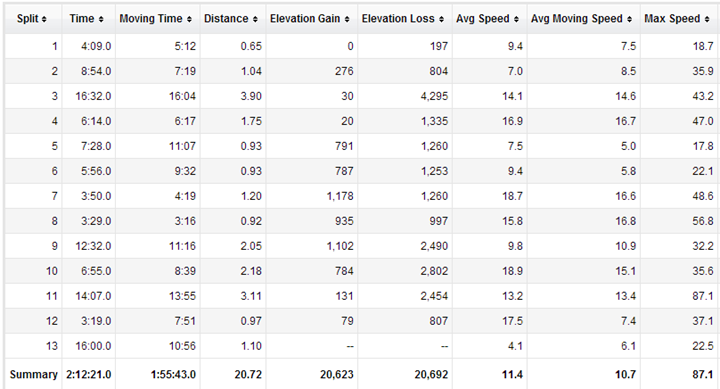The height and width of the screenshot is (389, 720).
Task: Sort by Avg Moving Speed header
Action: pos(582,19)
